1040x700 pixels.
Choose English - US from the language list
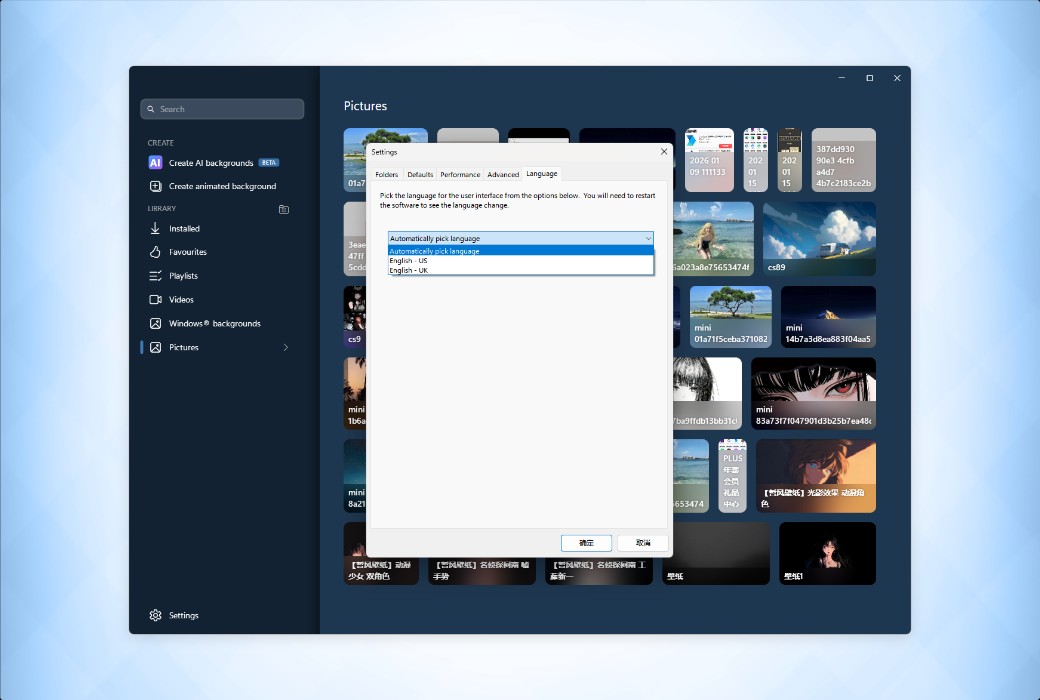(x=521, y=261)
